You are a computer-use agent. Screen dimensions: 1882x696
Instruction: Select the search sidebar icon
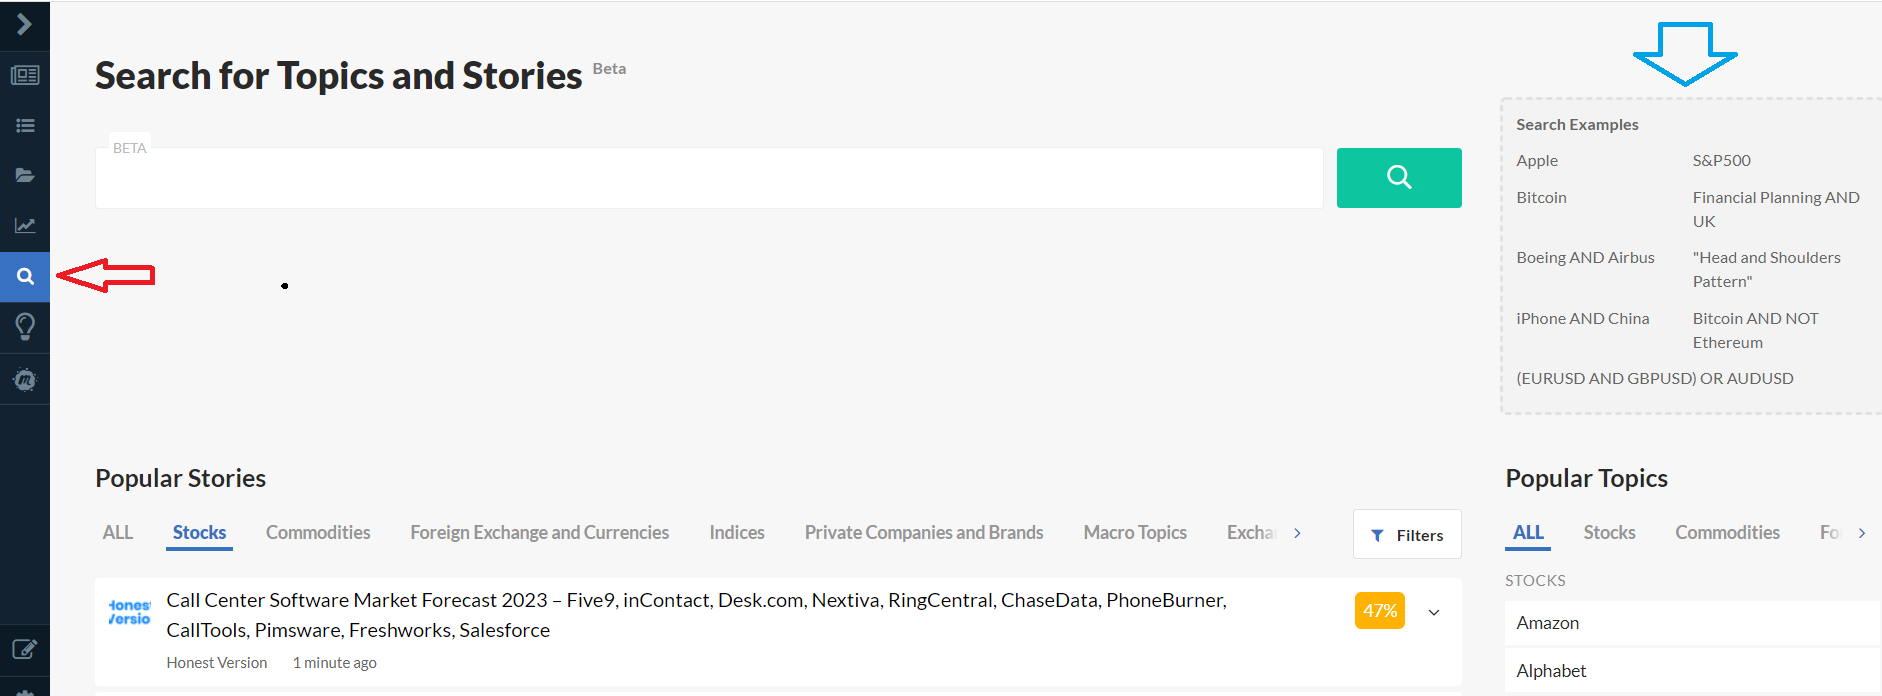pos(24,276)
